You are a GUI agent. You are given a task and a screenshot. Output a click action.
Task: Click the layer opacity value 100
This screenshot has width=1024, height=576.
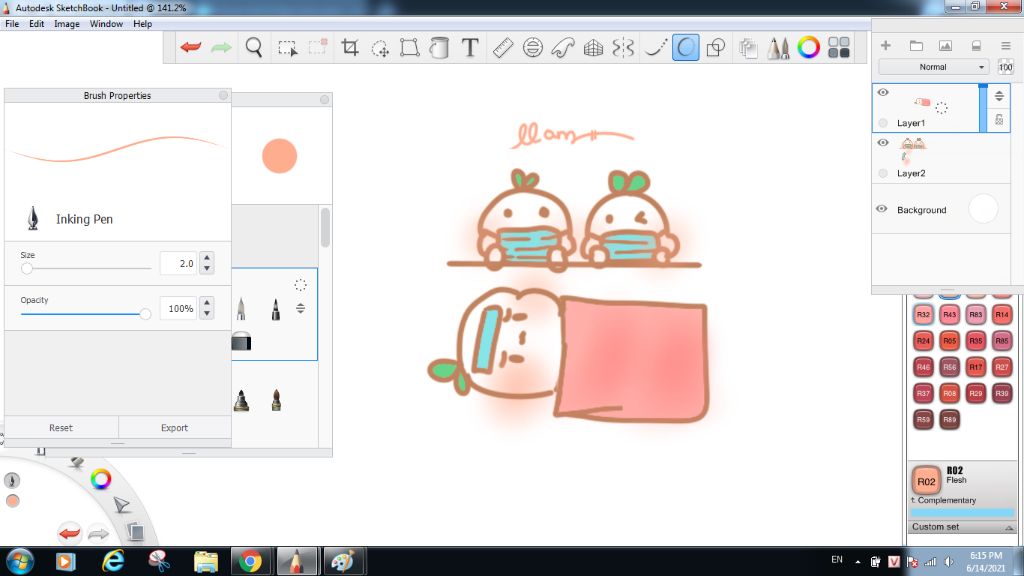1006,67
